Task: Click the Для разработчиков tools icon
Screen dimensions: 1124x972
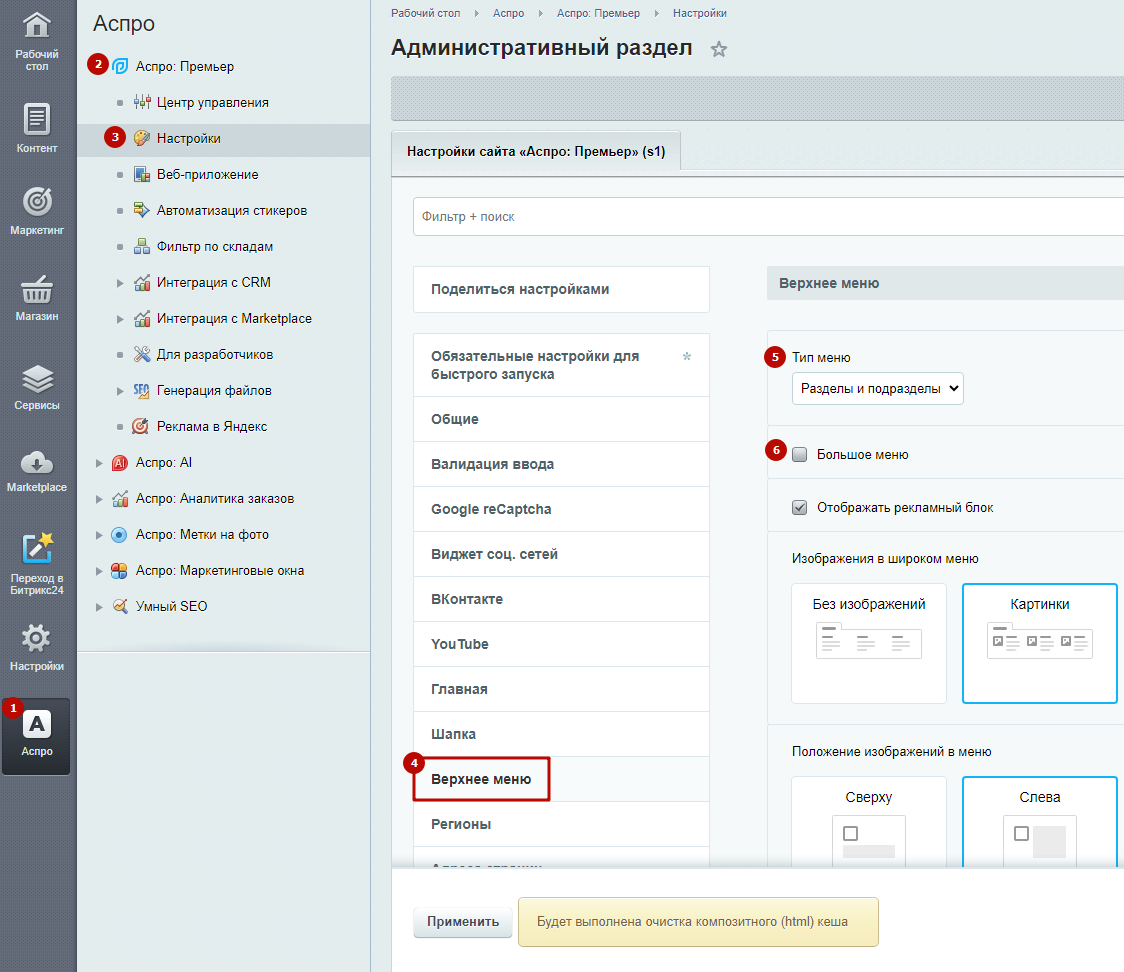Action: (x=142, y=354)
